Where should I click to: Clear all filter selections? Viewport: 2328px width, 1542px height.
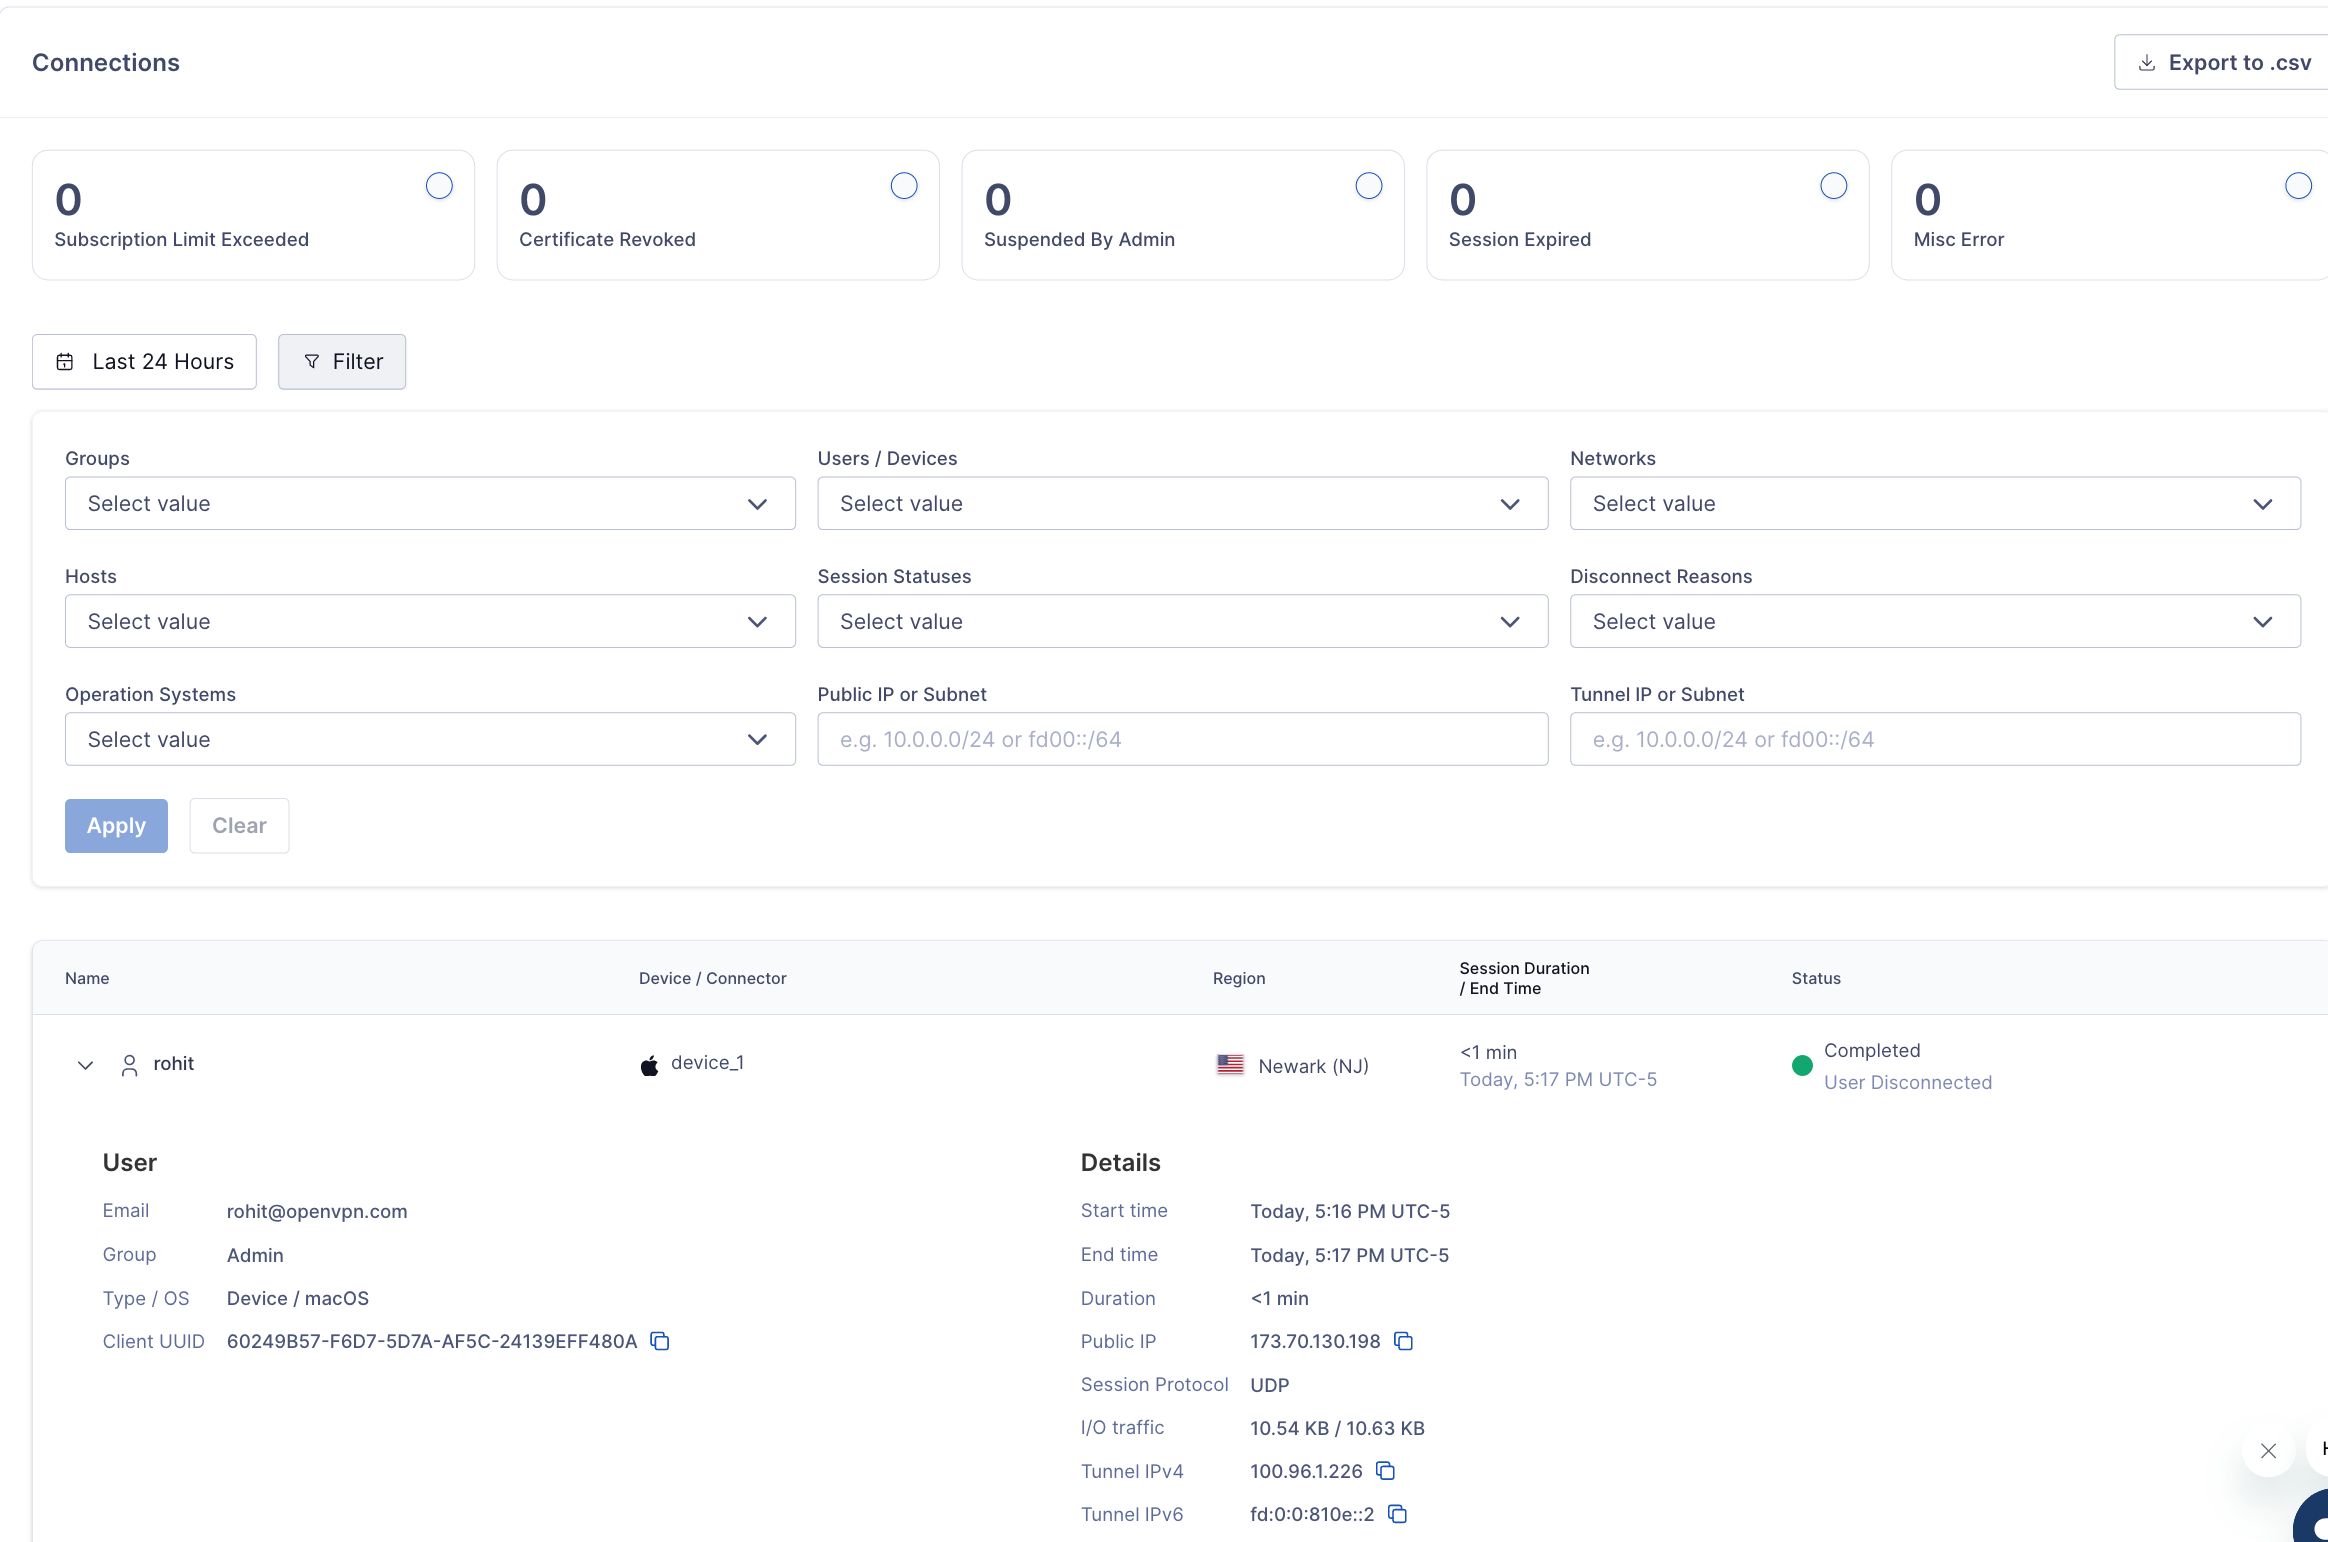click(239, 825)
